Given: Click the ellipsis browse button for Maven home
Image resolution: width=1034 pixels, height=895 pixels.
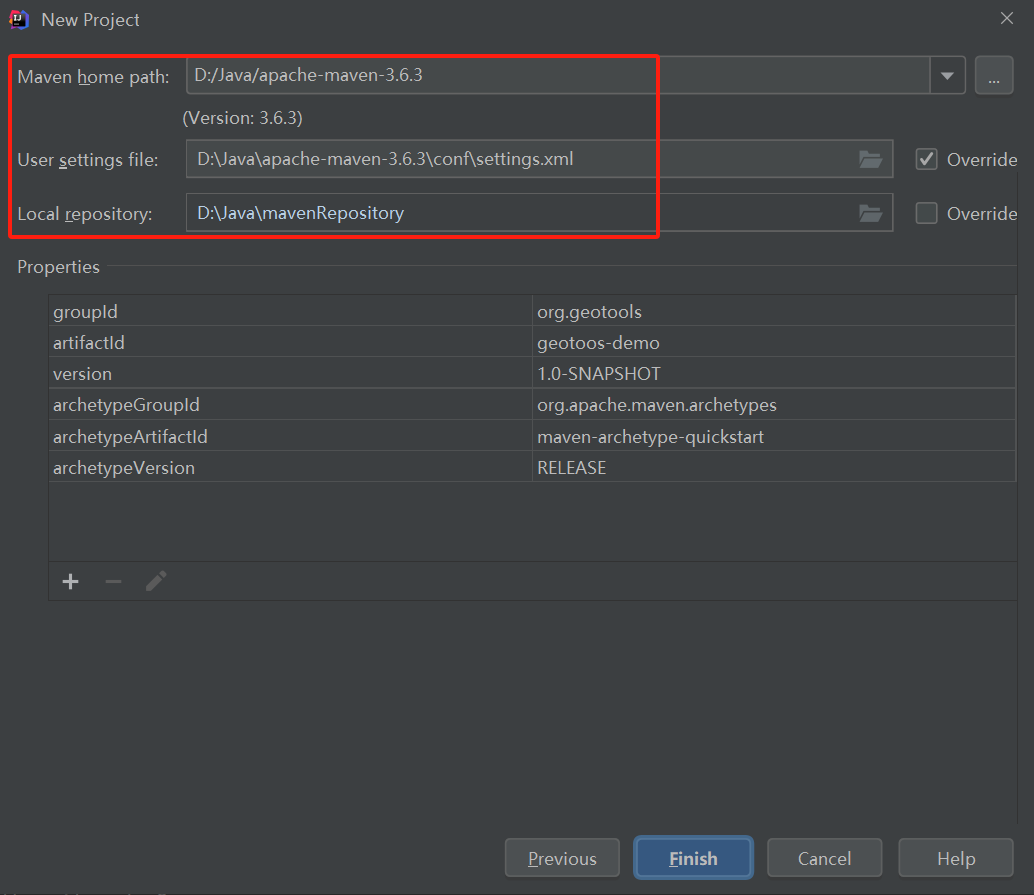Looking at the screenshot, I should 994,75.
